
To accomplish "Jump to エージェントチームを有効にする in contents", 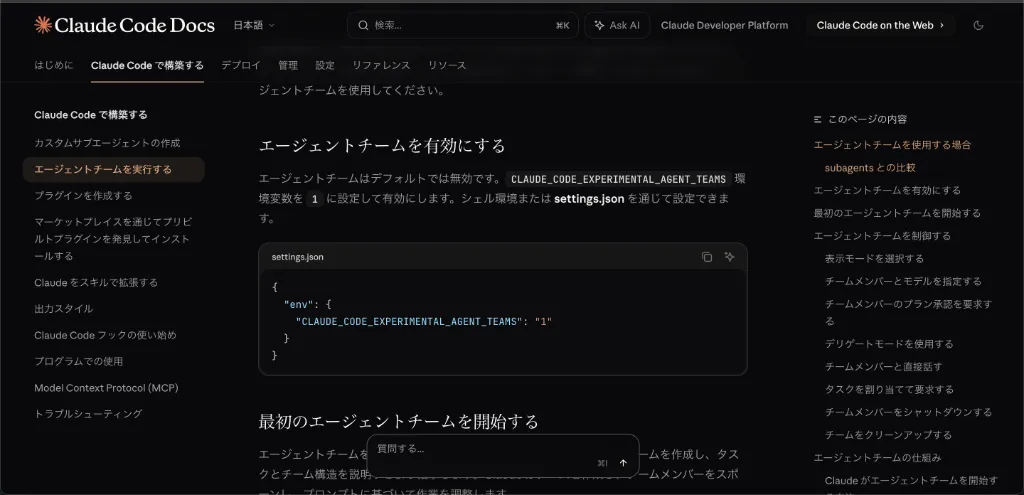I will point(887,190).
